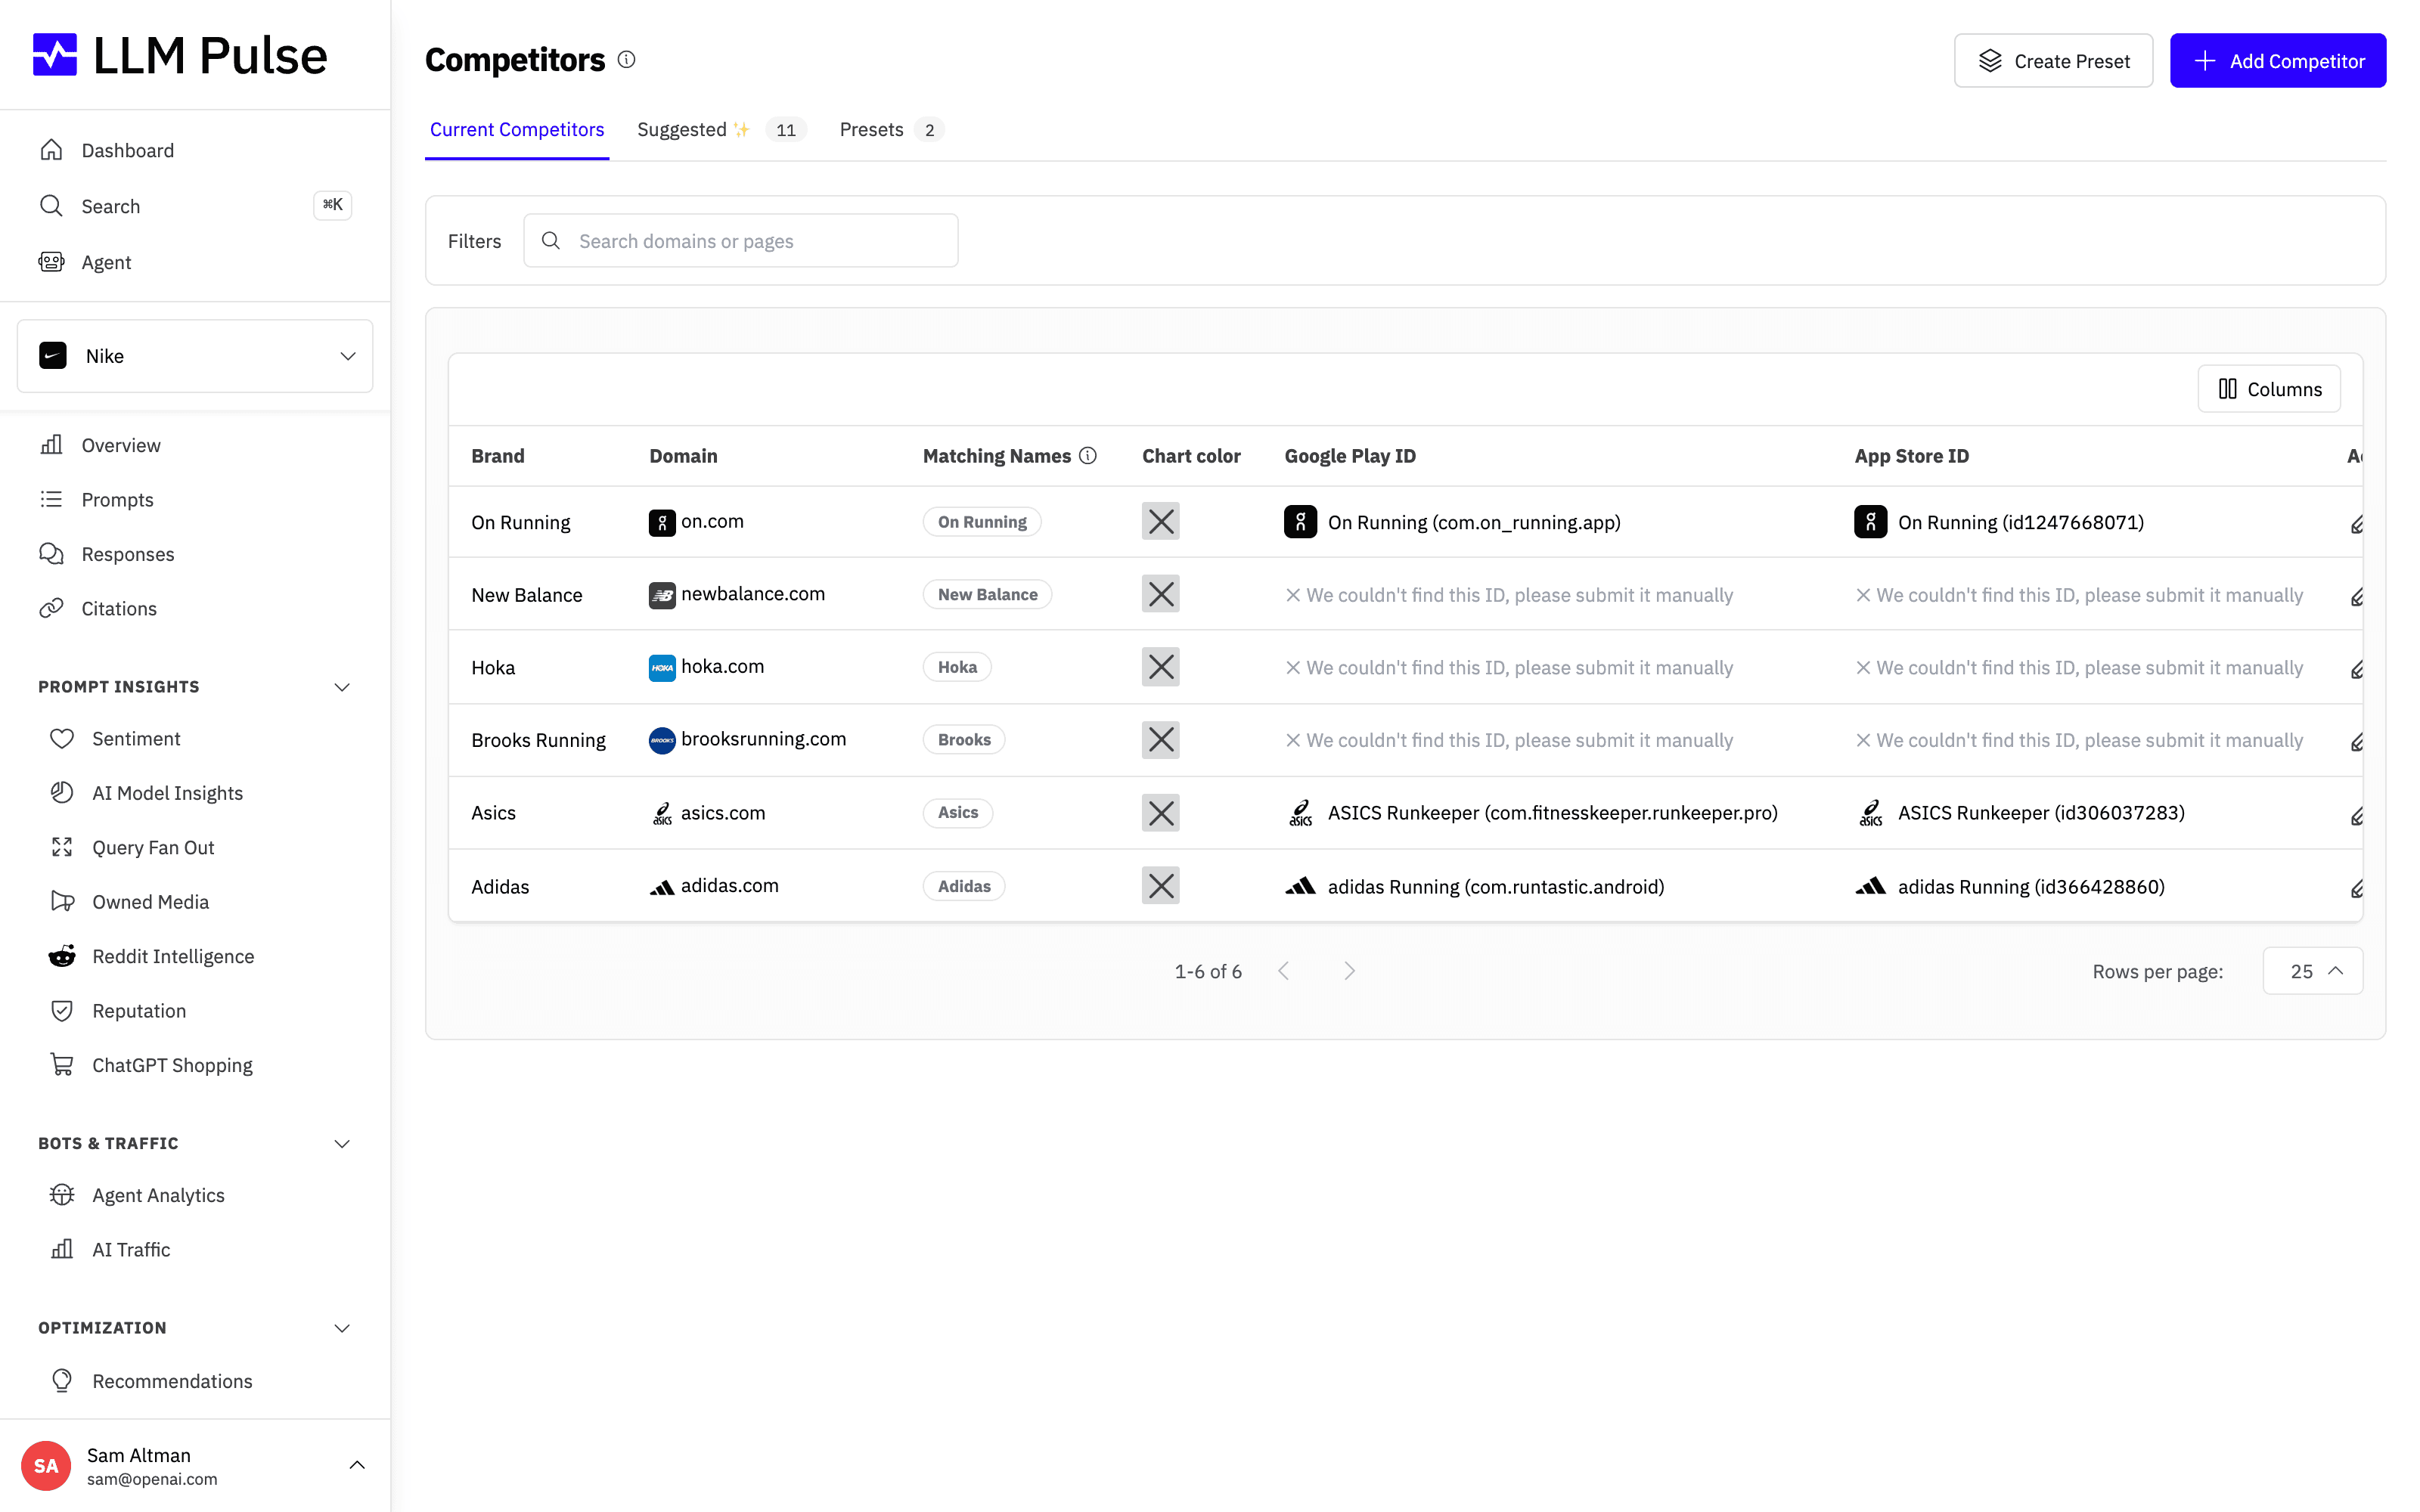Edit the Asics competitor row

click(x=2356, y=816)
